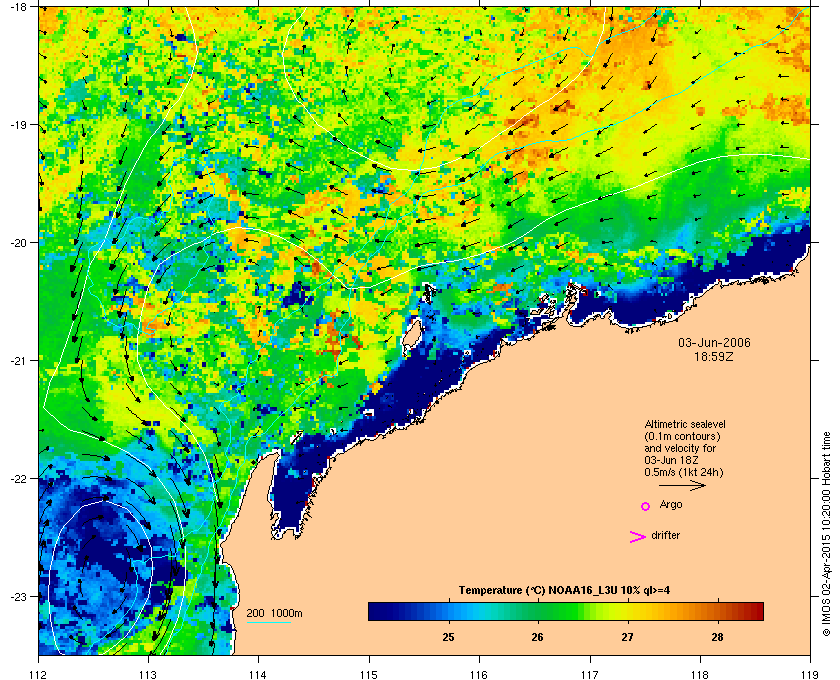840x680 pixels.
Task: Click the IMOS copyright vertical text
Action: pos(825,535)
